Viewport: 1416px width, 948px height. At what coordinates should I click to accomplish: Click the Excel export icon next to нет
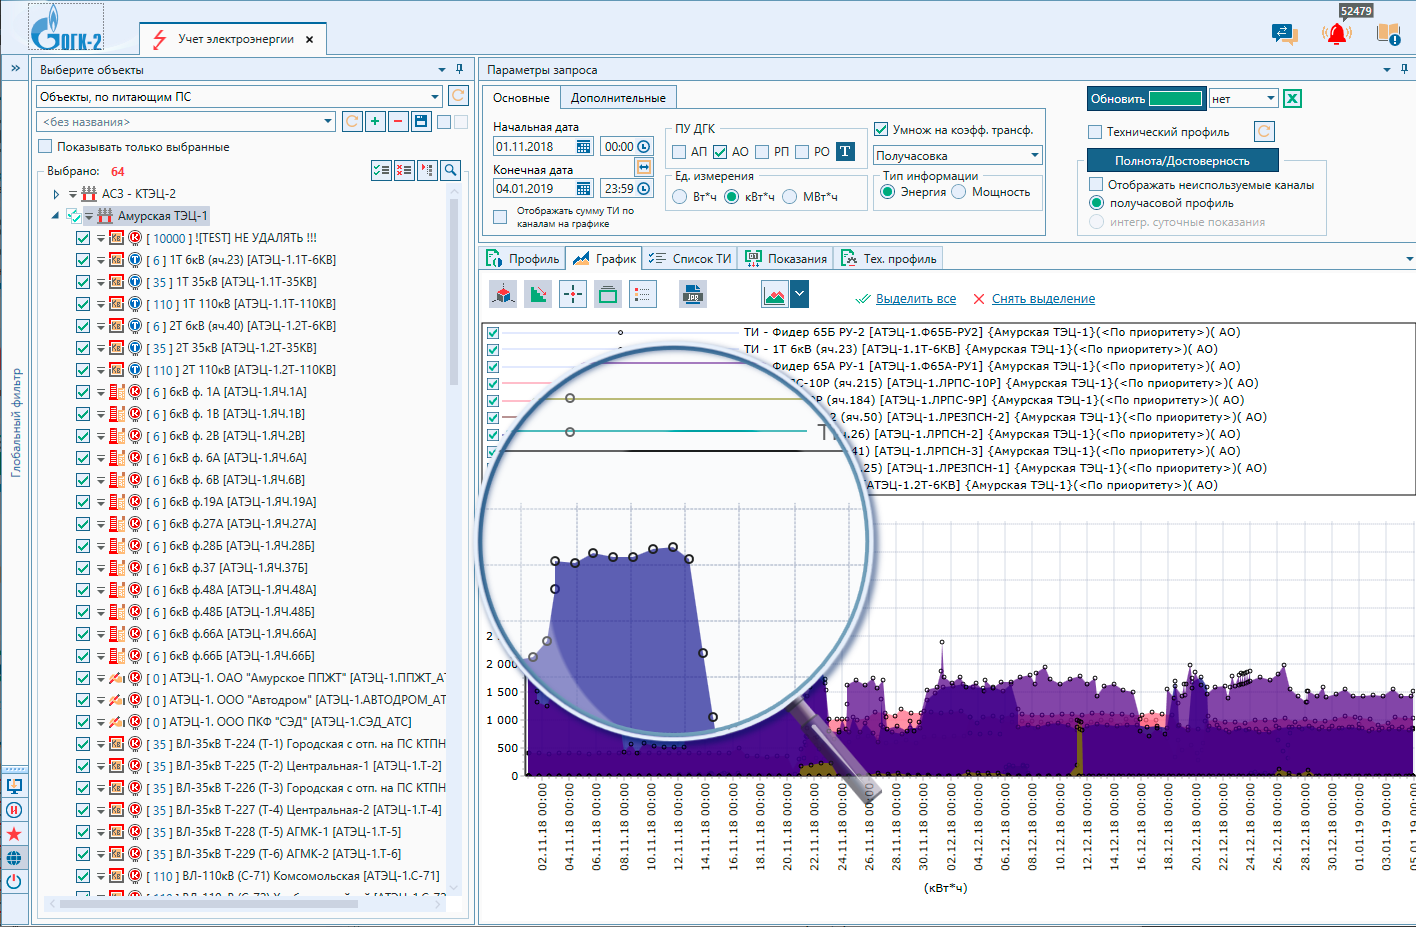click(x=1292, y=98)
